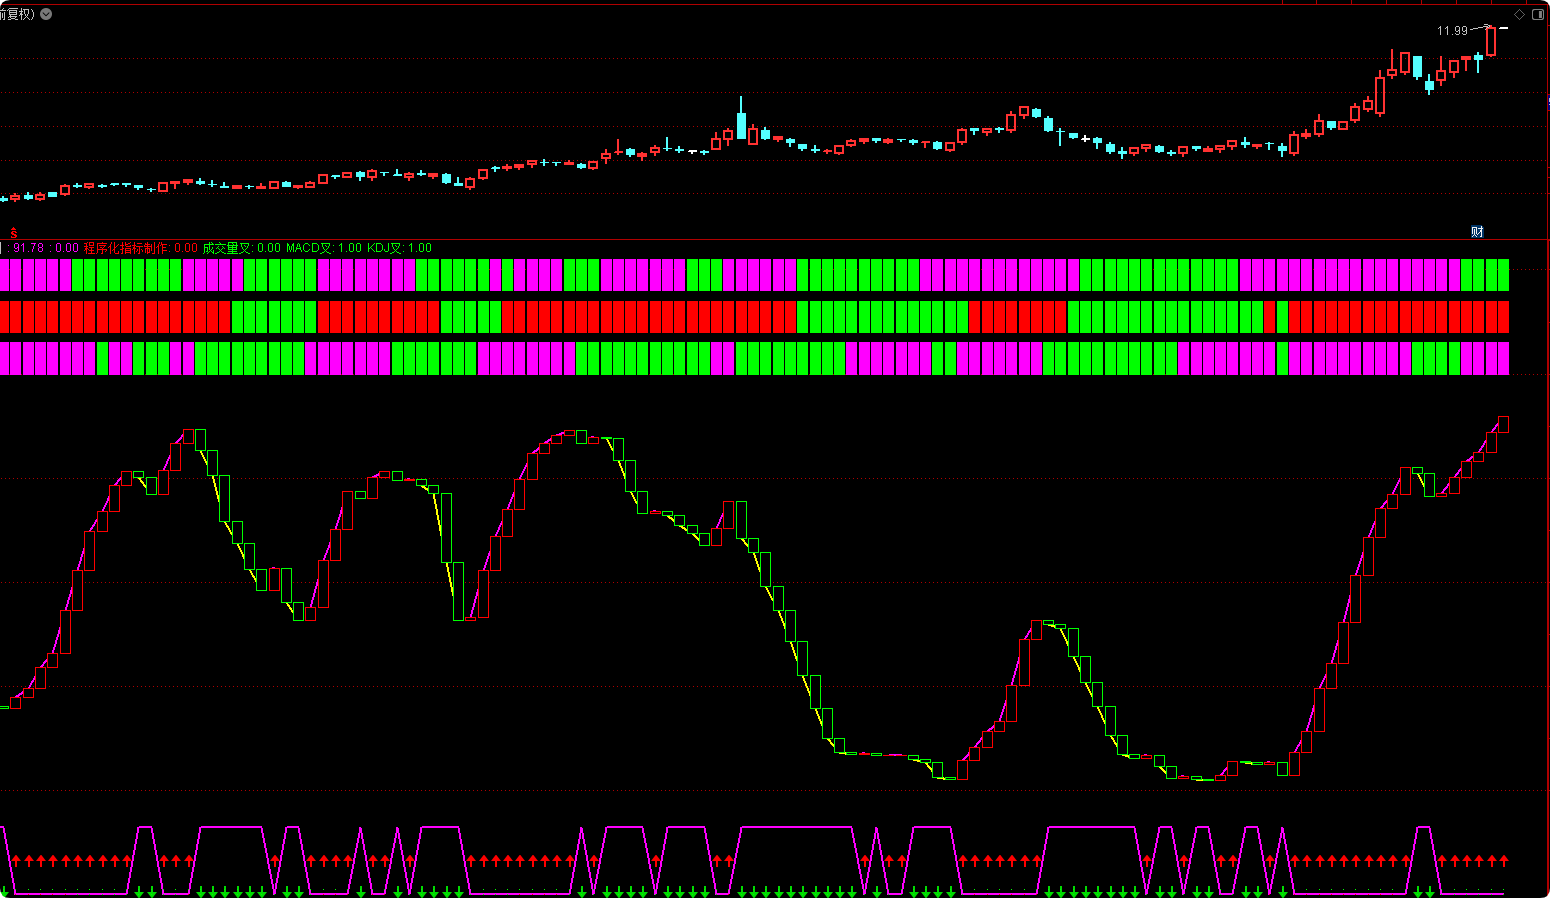Image resolution: width=1550 pixels, height=898 pixels.
Task: Click the last red up arrow at bottom
Action: (x=1504, y=860)
